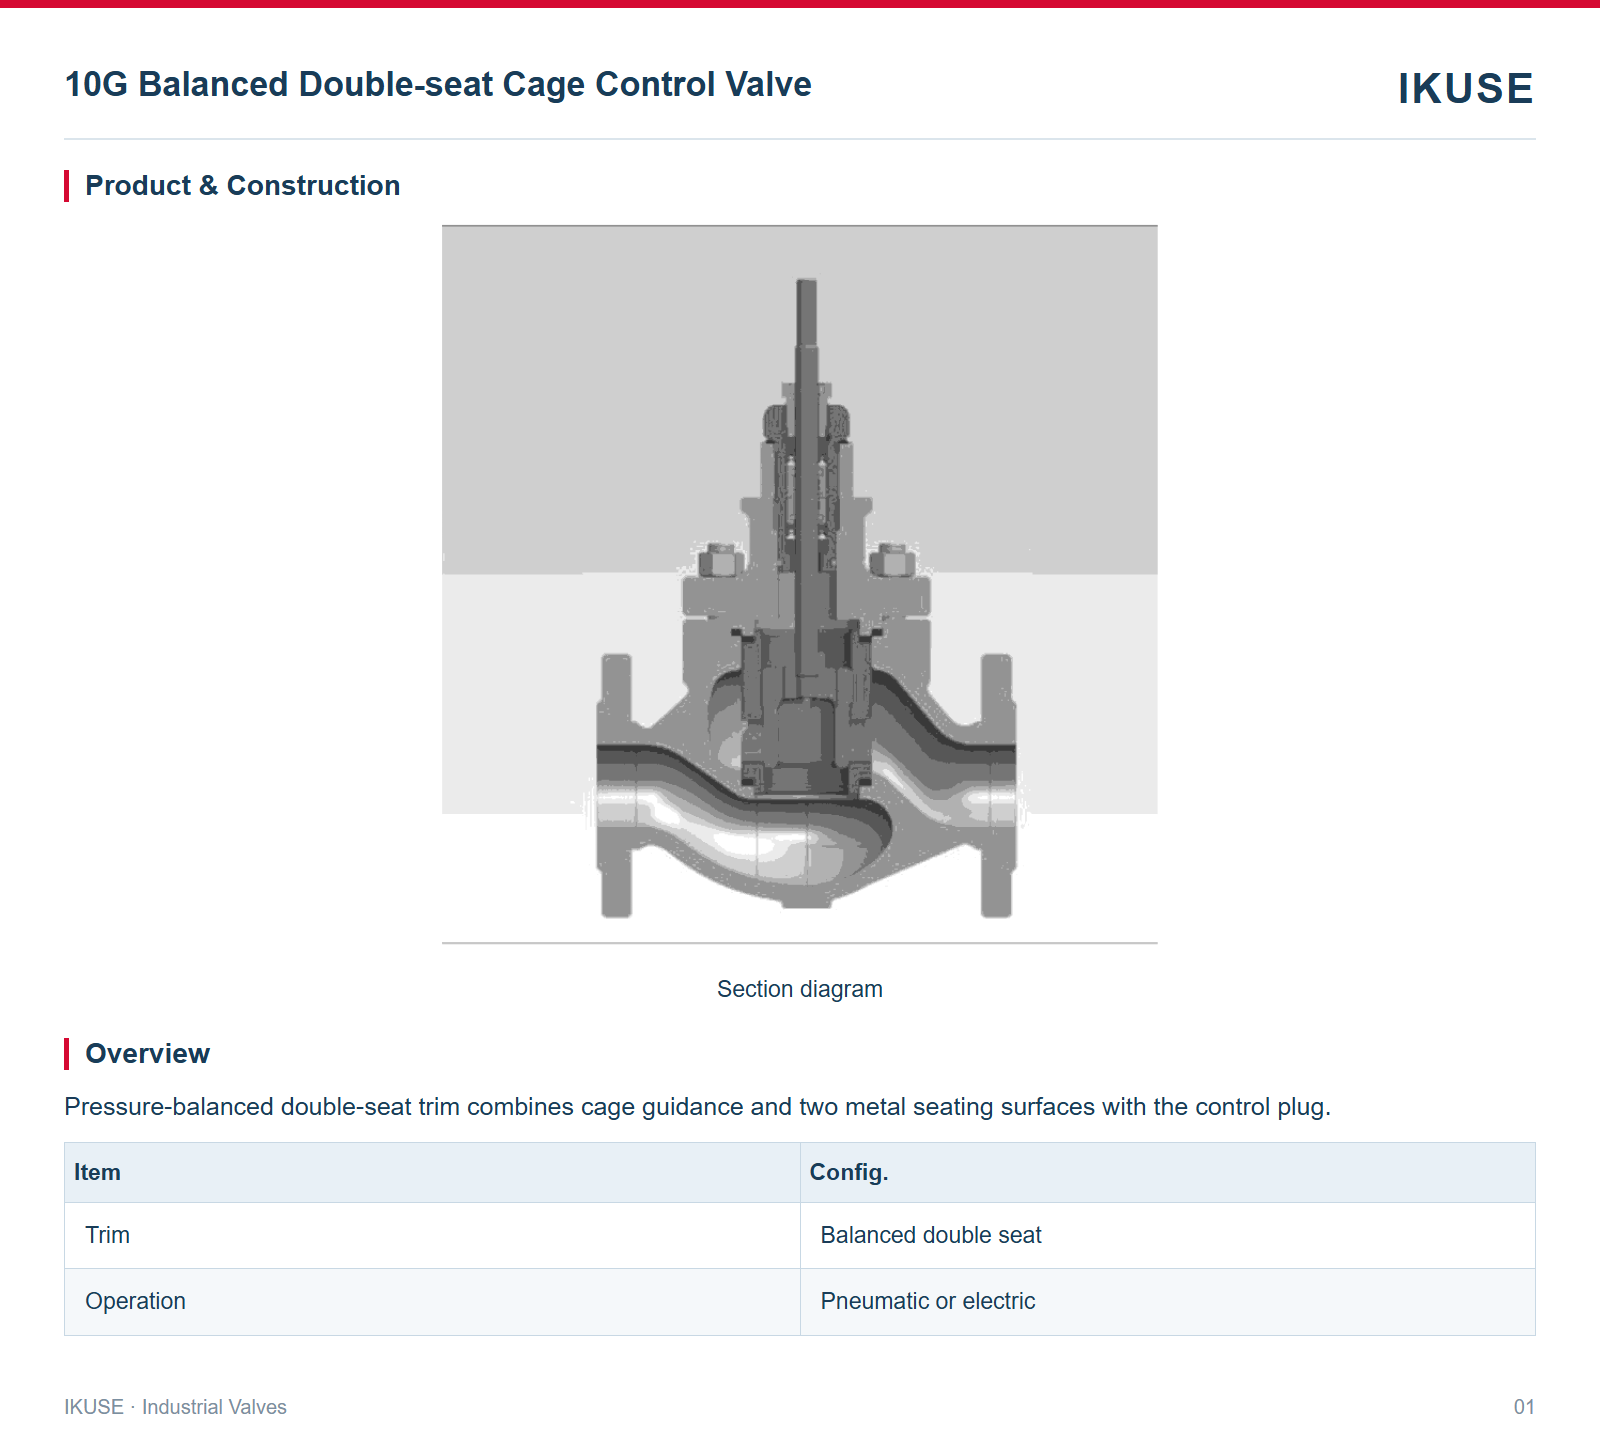The height and width of the screenshot is (1446, 1600).
Task: Click the 'IKUSE · Industrial Valves' footer text
Action: [175, 1407]
